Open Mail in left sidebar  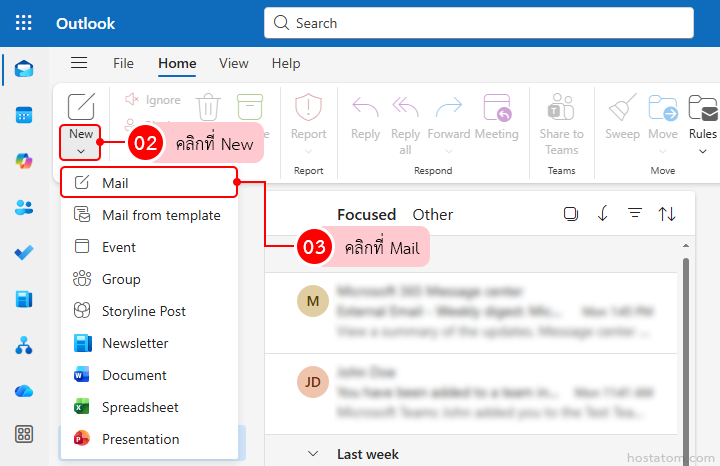[x=24, y=69]
